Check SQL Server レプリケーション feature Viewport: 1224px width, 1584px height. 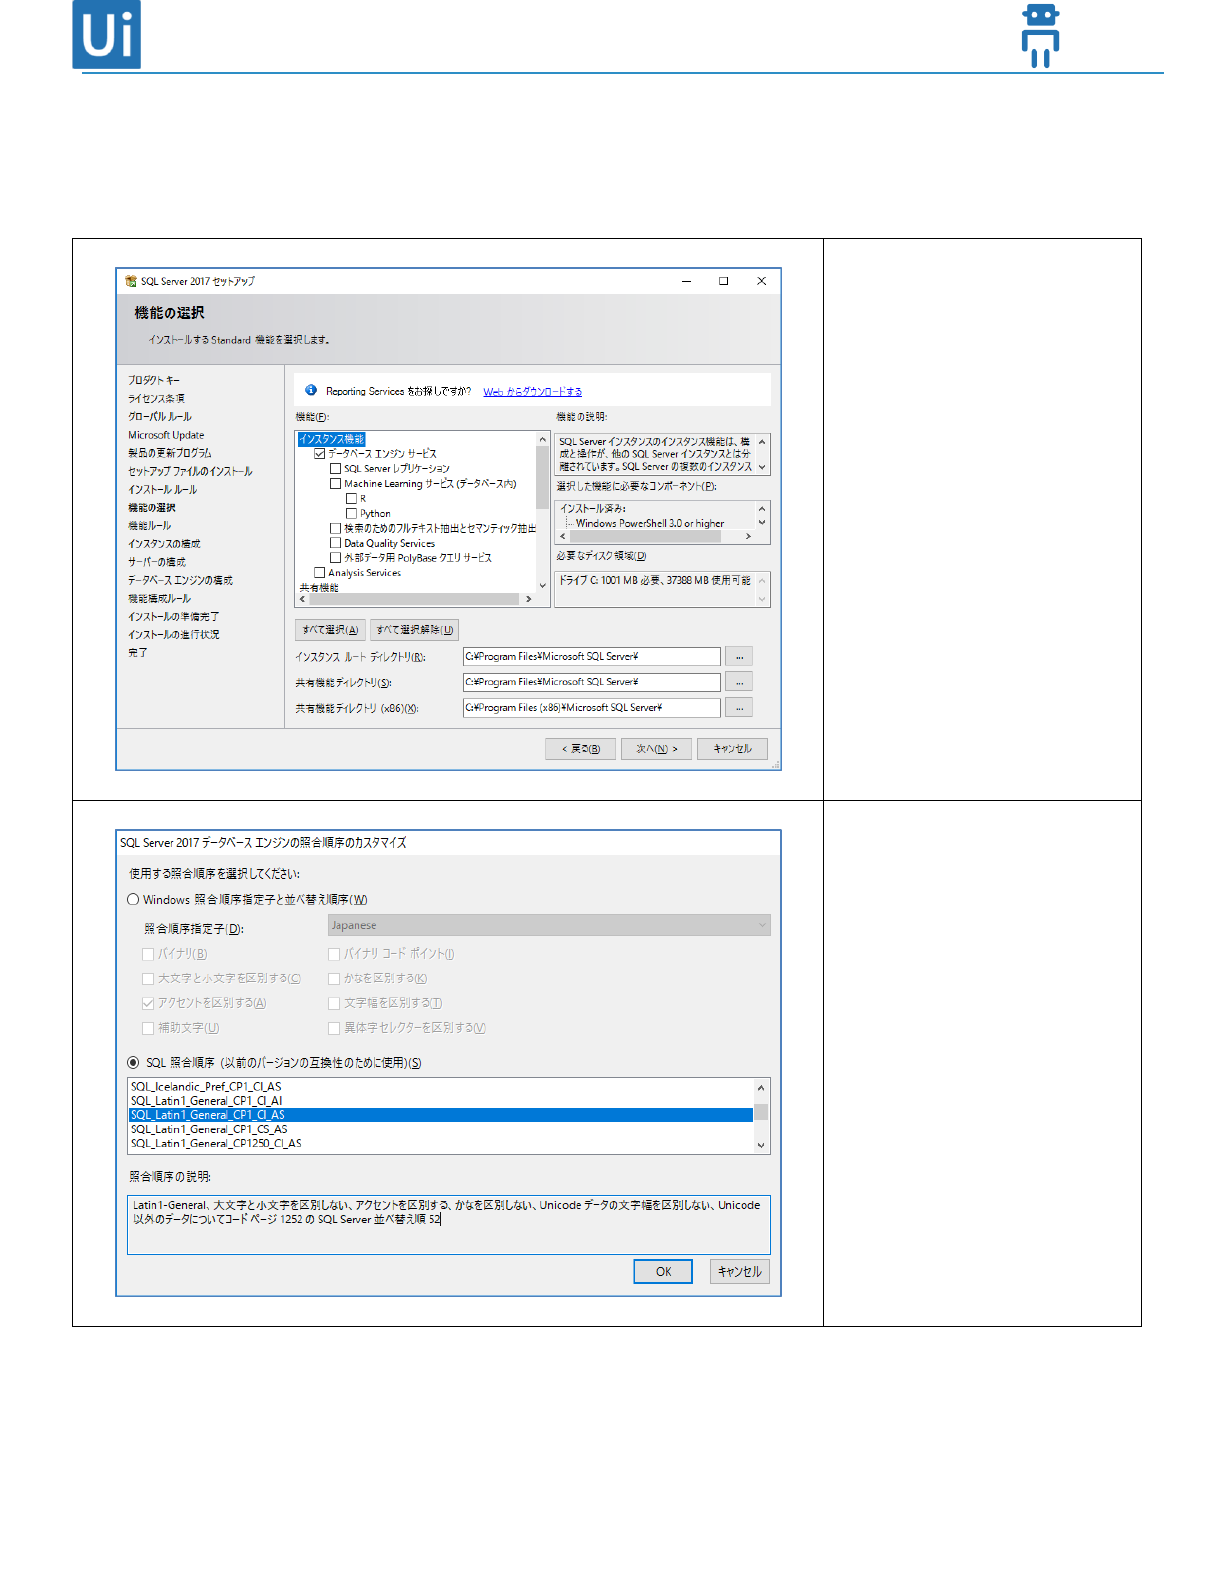(x=335, y=468)
